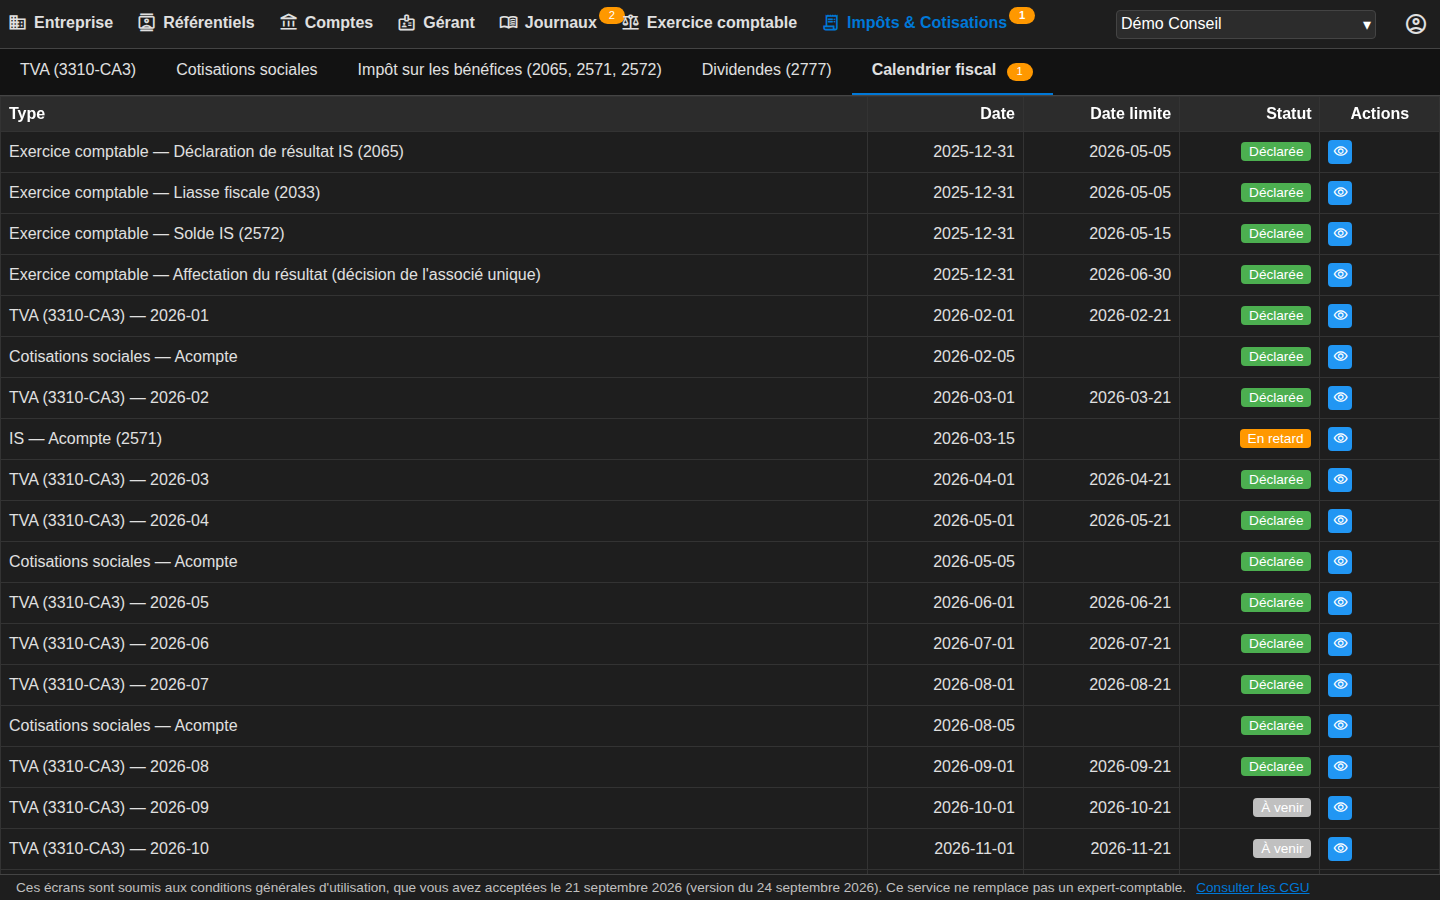View the Liasse fiscale (2033) row details
1440x900 pixels.
1340,193
